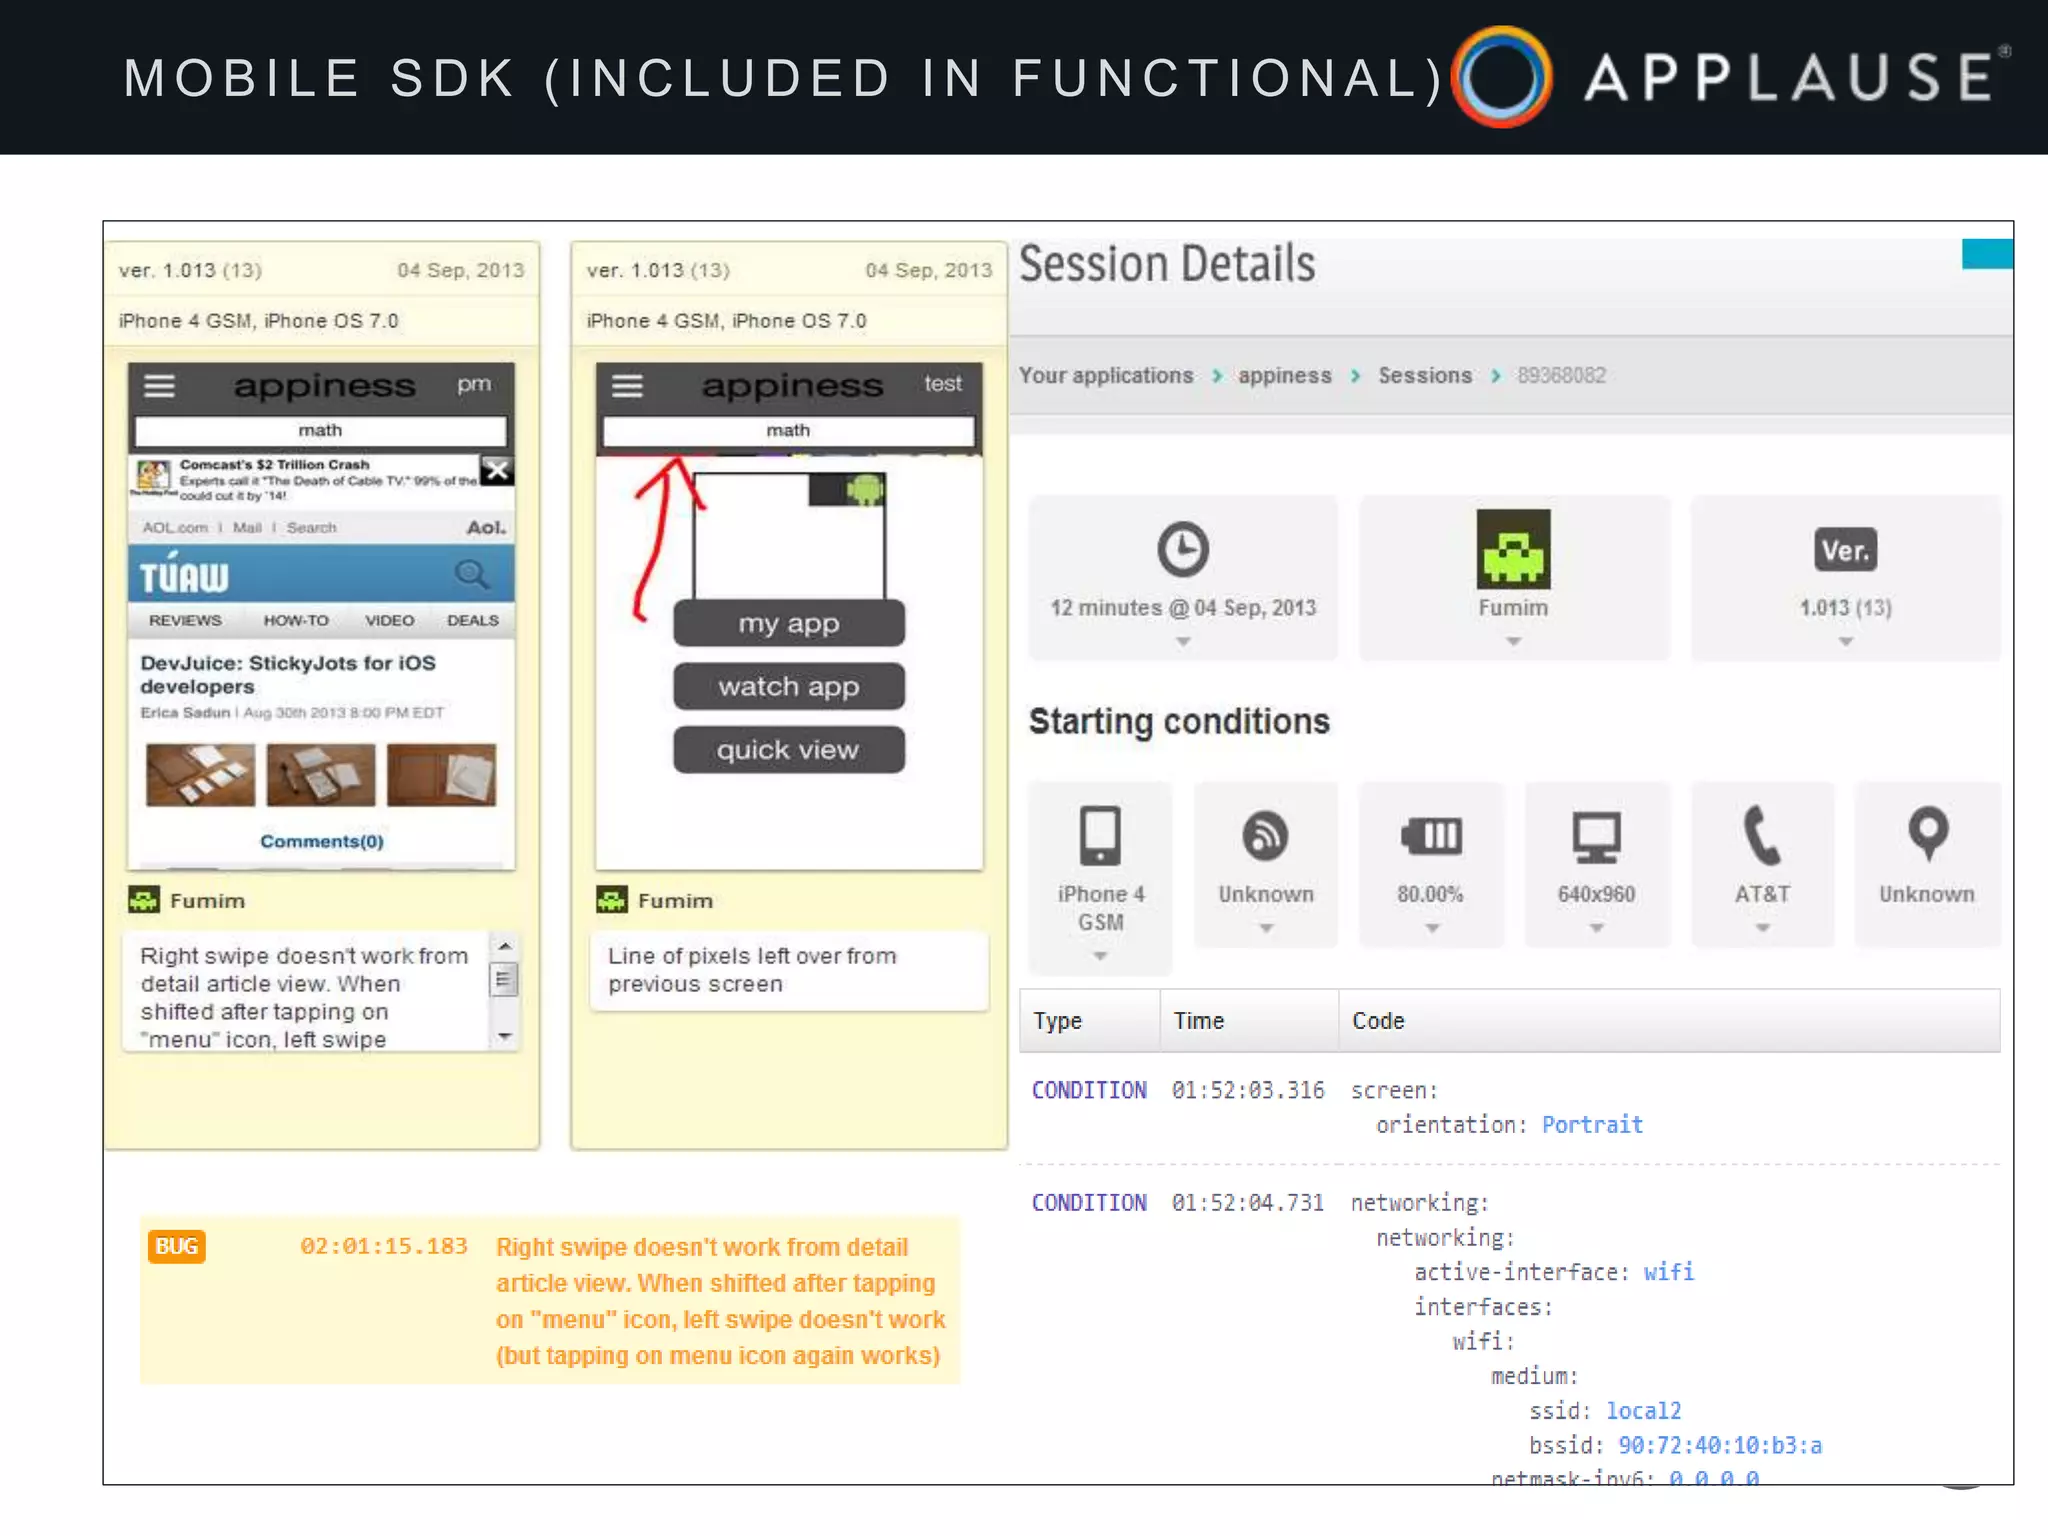
Task: Expand arrow under 1.013 (13) version tile
Action: 1845,642
